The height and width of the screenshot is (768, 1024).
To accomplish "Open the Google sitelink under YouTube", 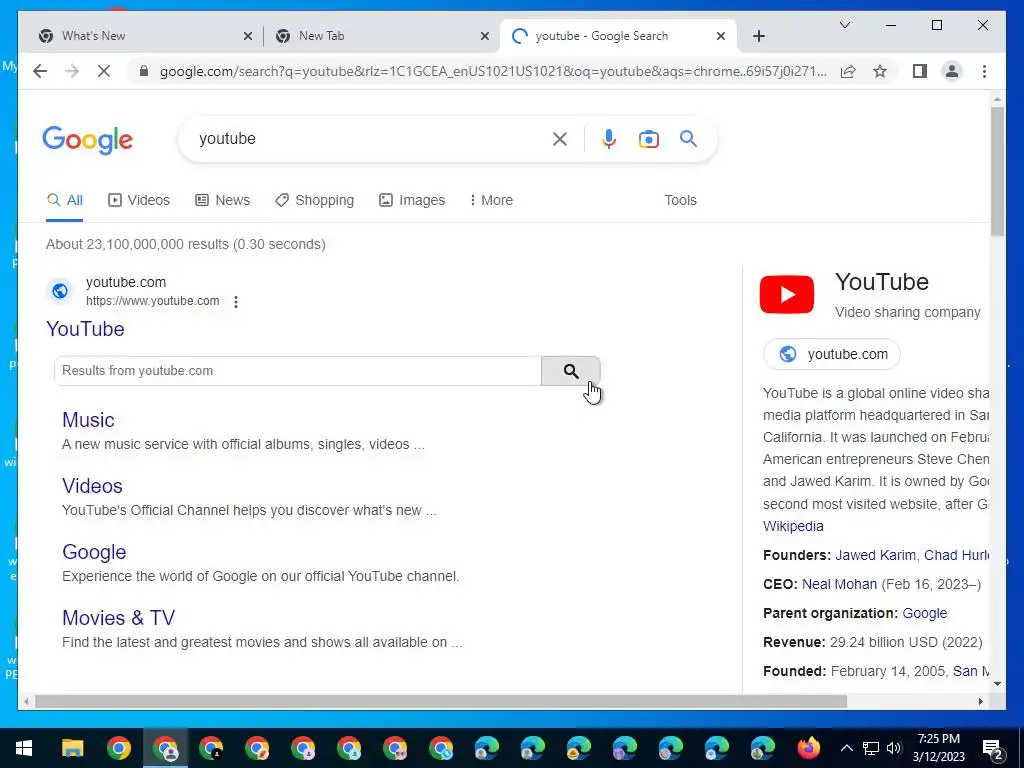I will tap(94, 551).
